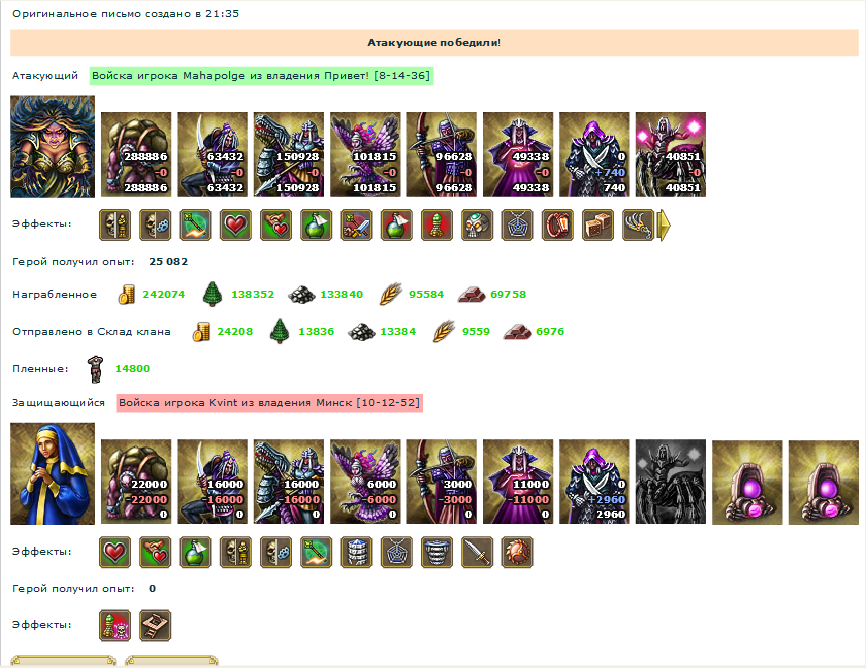Click the green potion icon in defender effects
Image resolution: width=866 pixels, height=668 pixels.
196,552
